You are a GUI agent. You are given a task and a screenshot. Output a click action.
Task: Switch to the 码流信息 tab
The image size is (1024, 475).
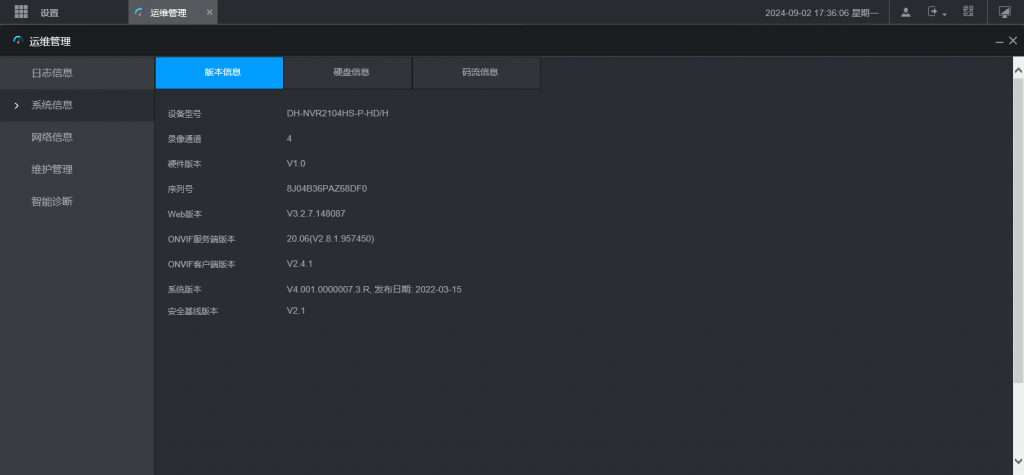tap(478, 72)
